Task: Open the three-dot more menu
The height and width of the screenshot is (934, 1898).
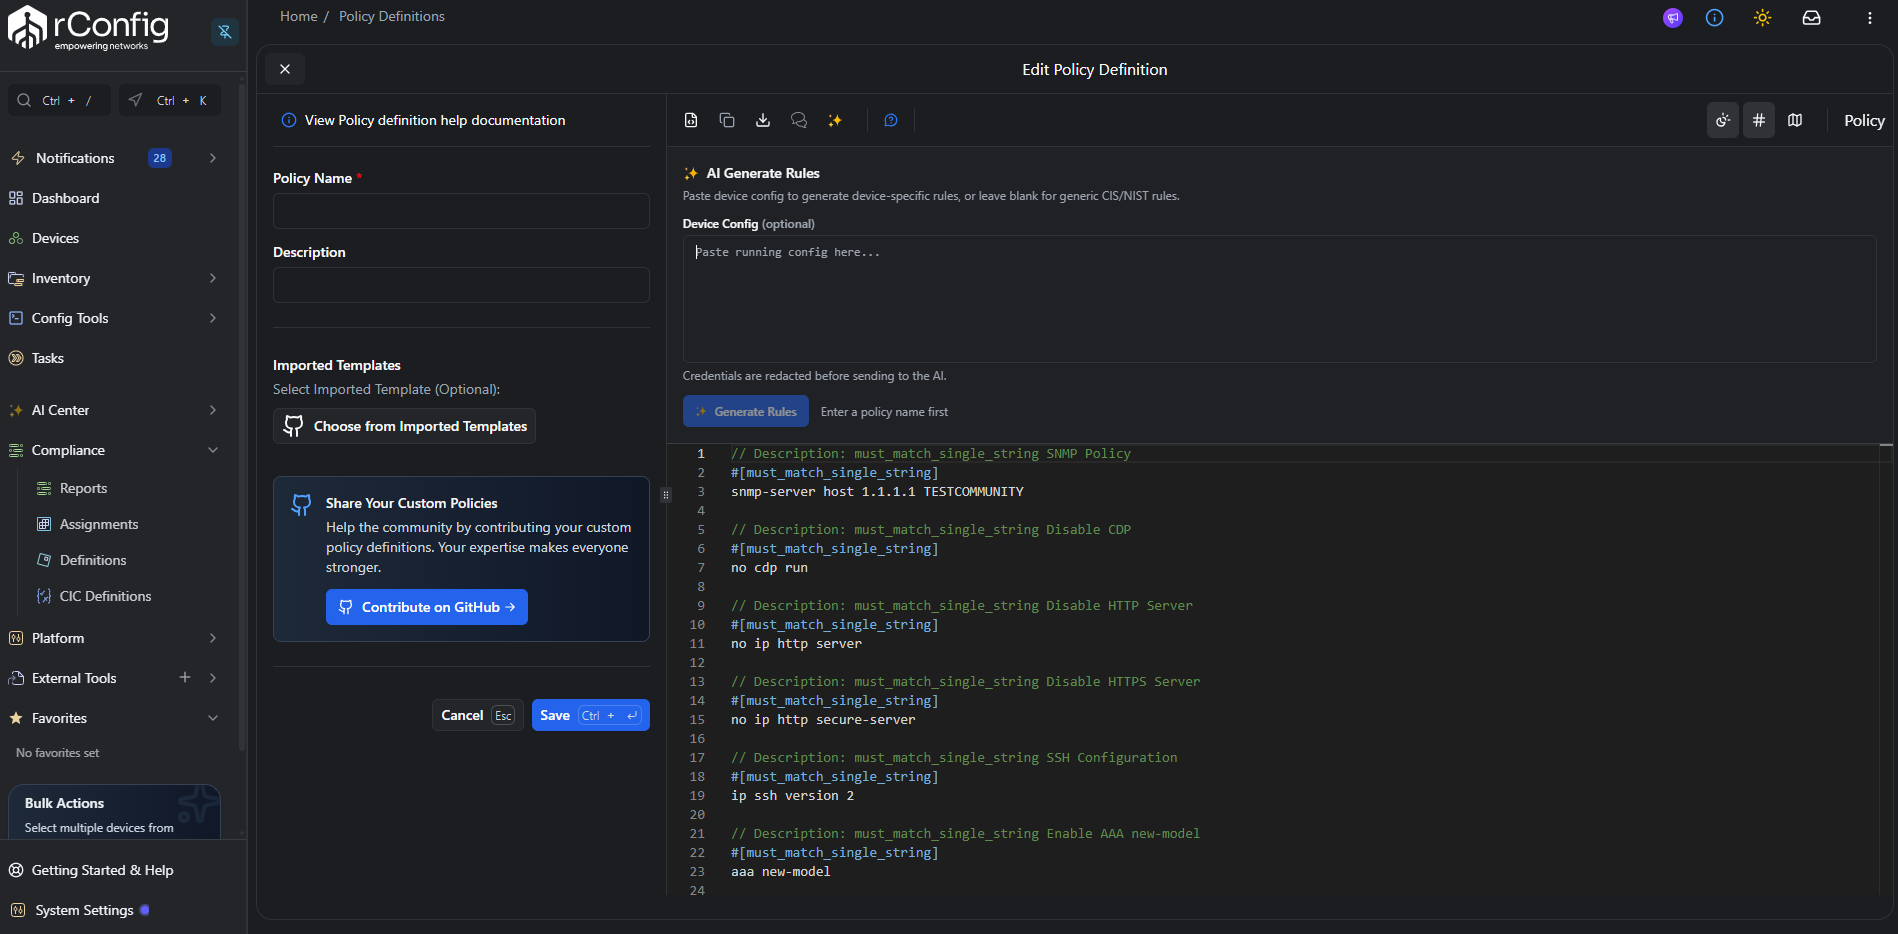Action: 1869,18
